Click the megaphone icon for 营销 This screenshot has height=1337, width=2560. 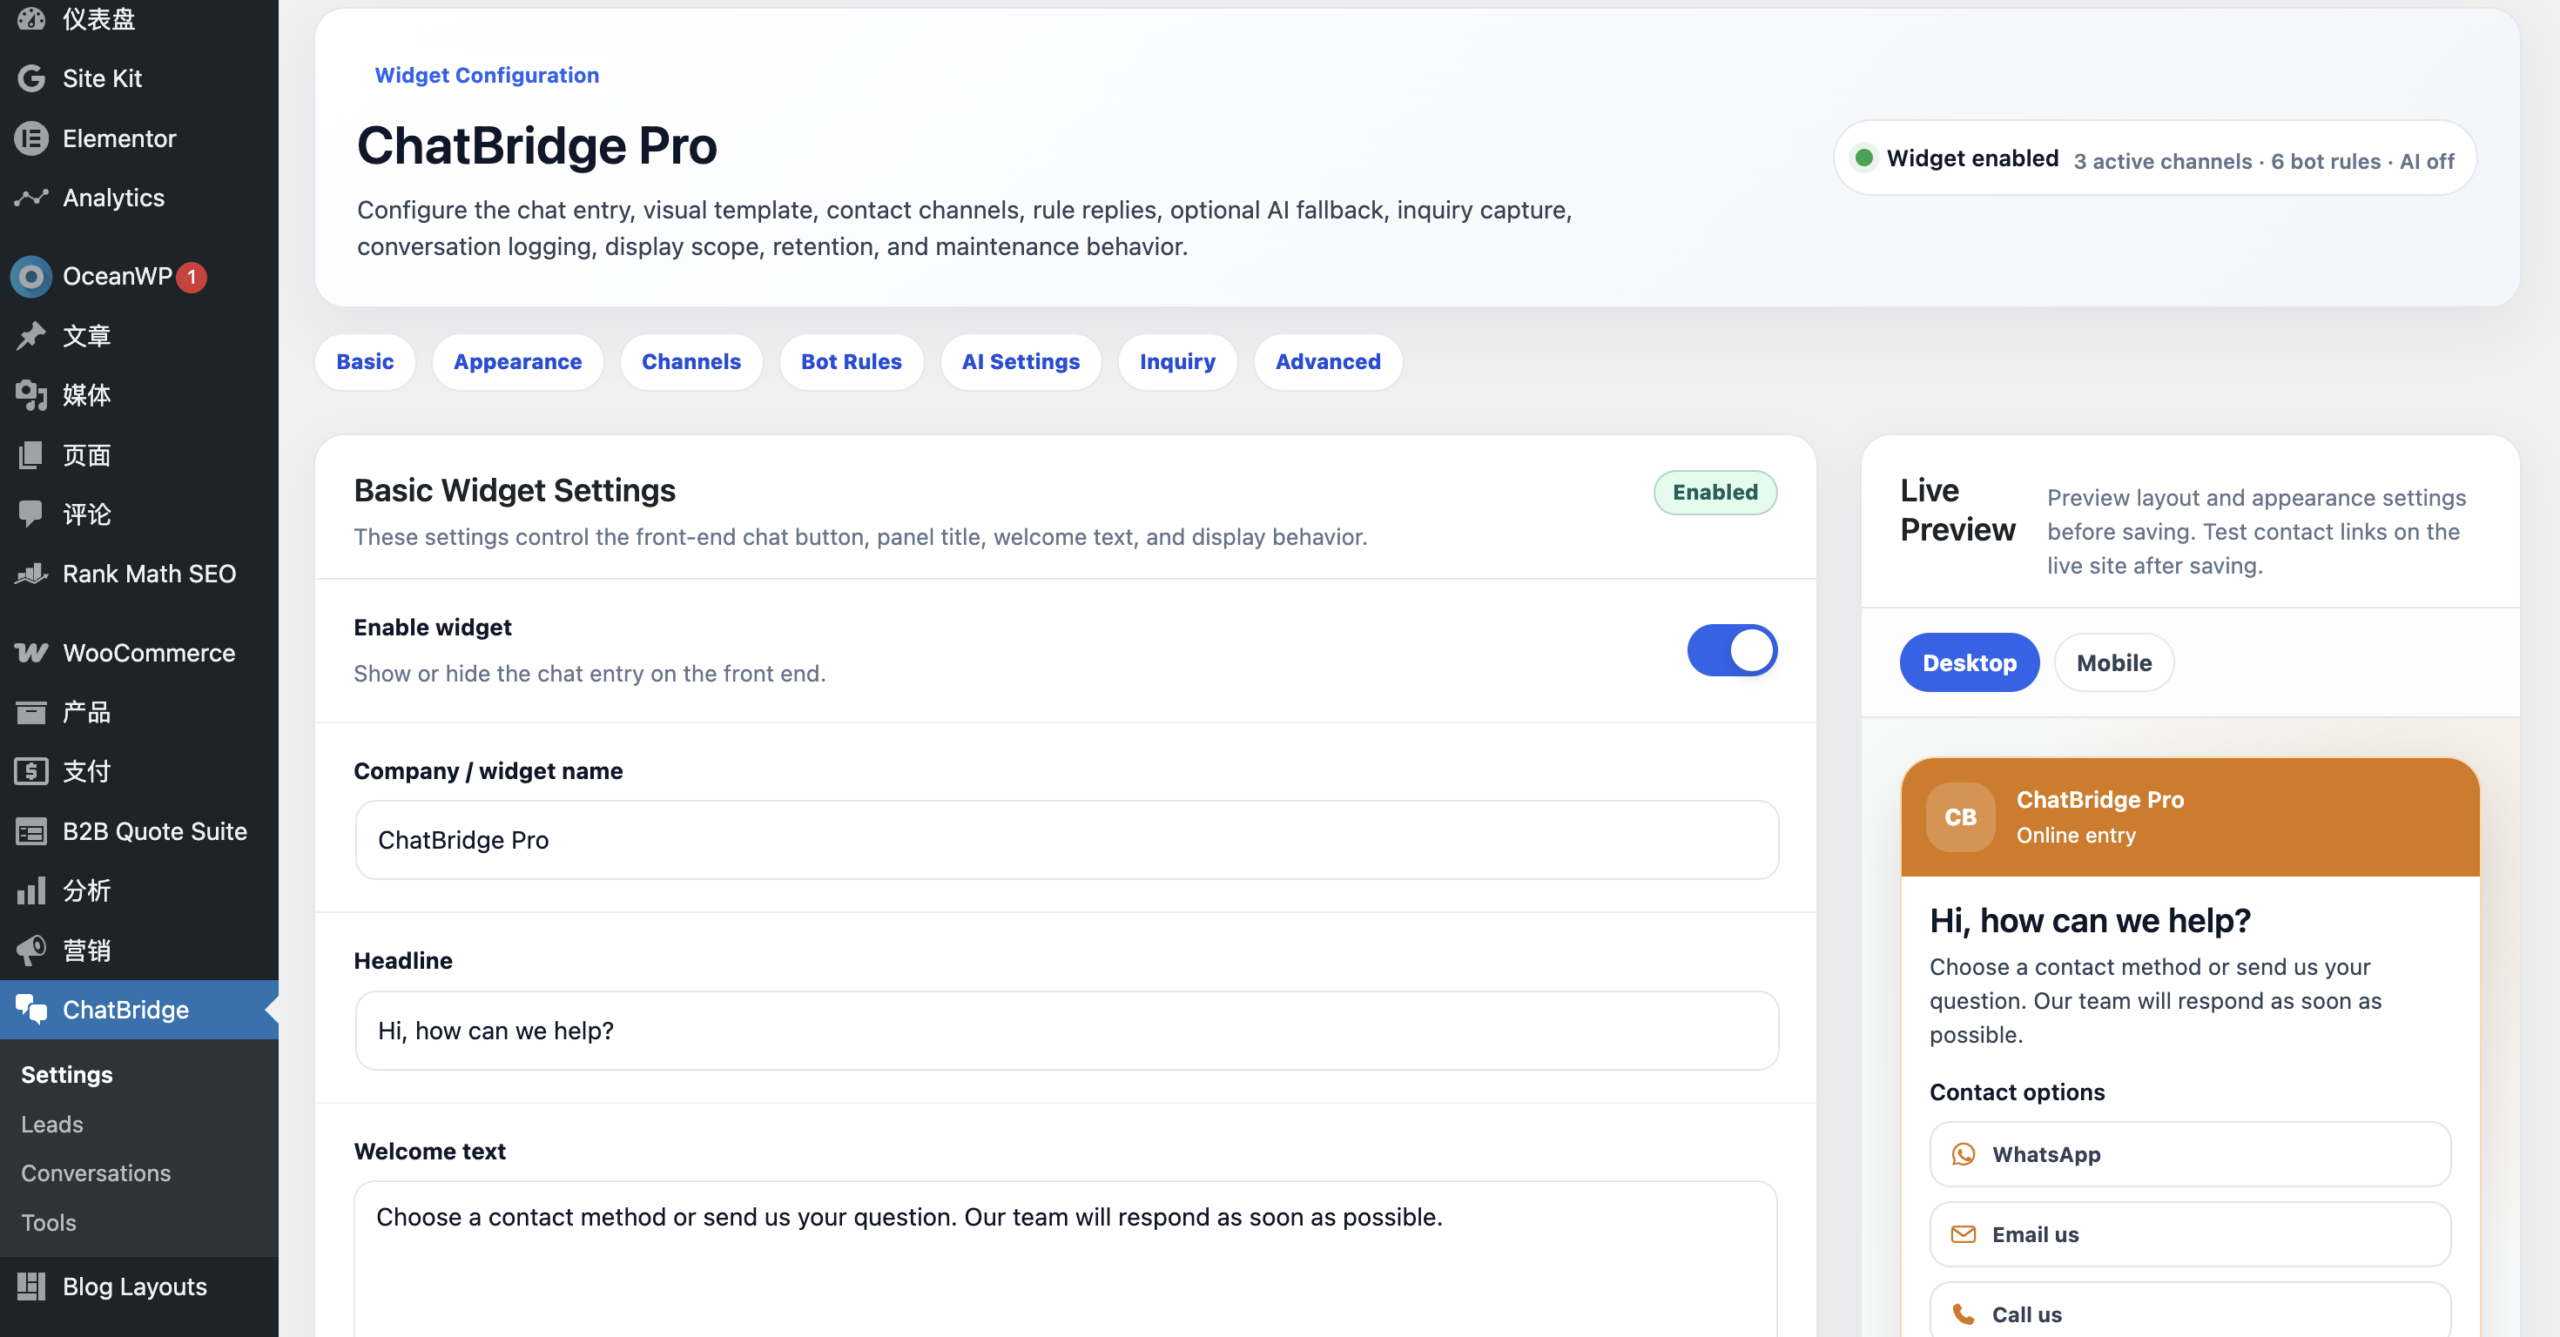point(31,950)
